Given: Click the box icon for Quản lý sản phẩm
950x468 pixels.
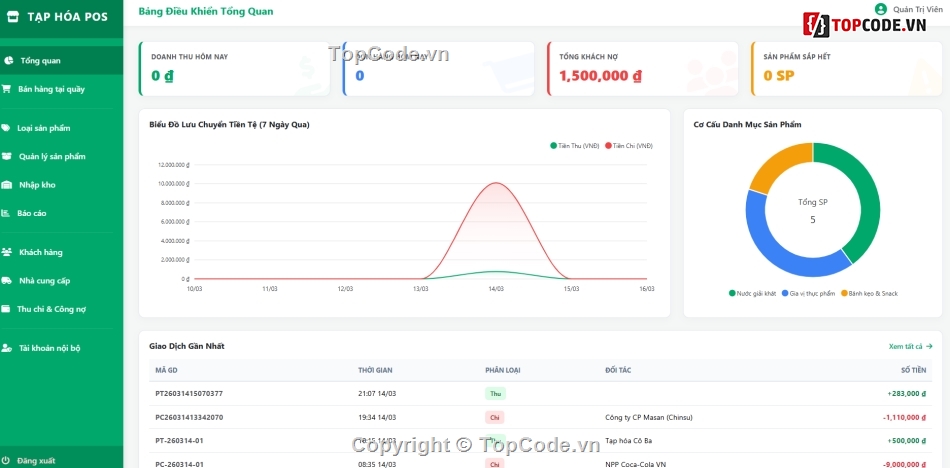Looking at the screenshot, I should (x=7, y=156).
